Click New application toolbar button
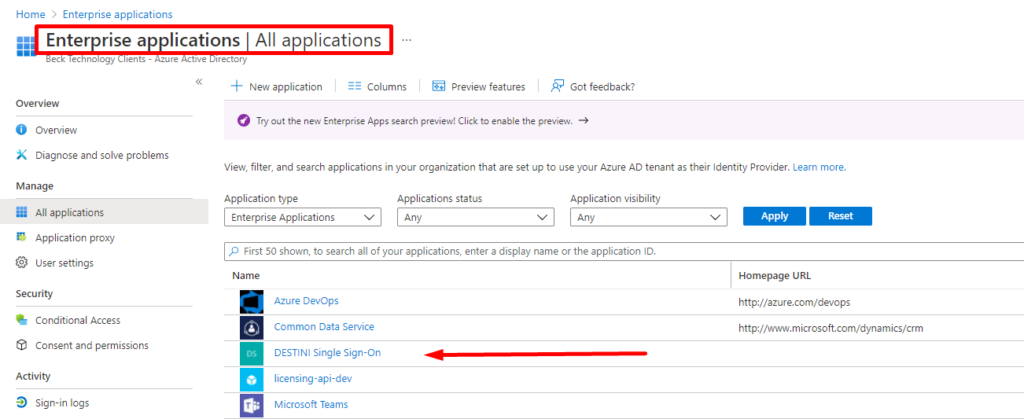The width and height of the screenshot is (1024, 419). [x=277, y=86]
